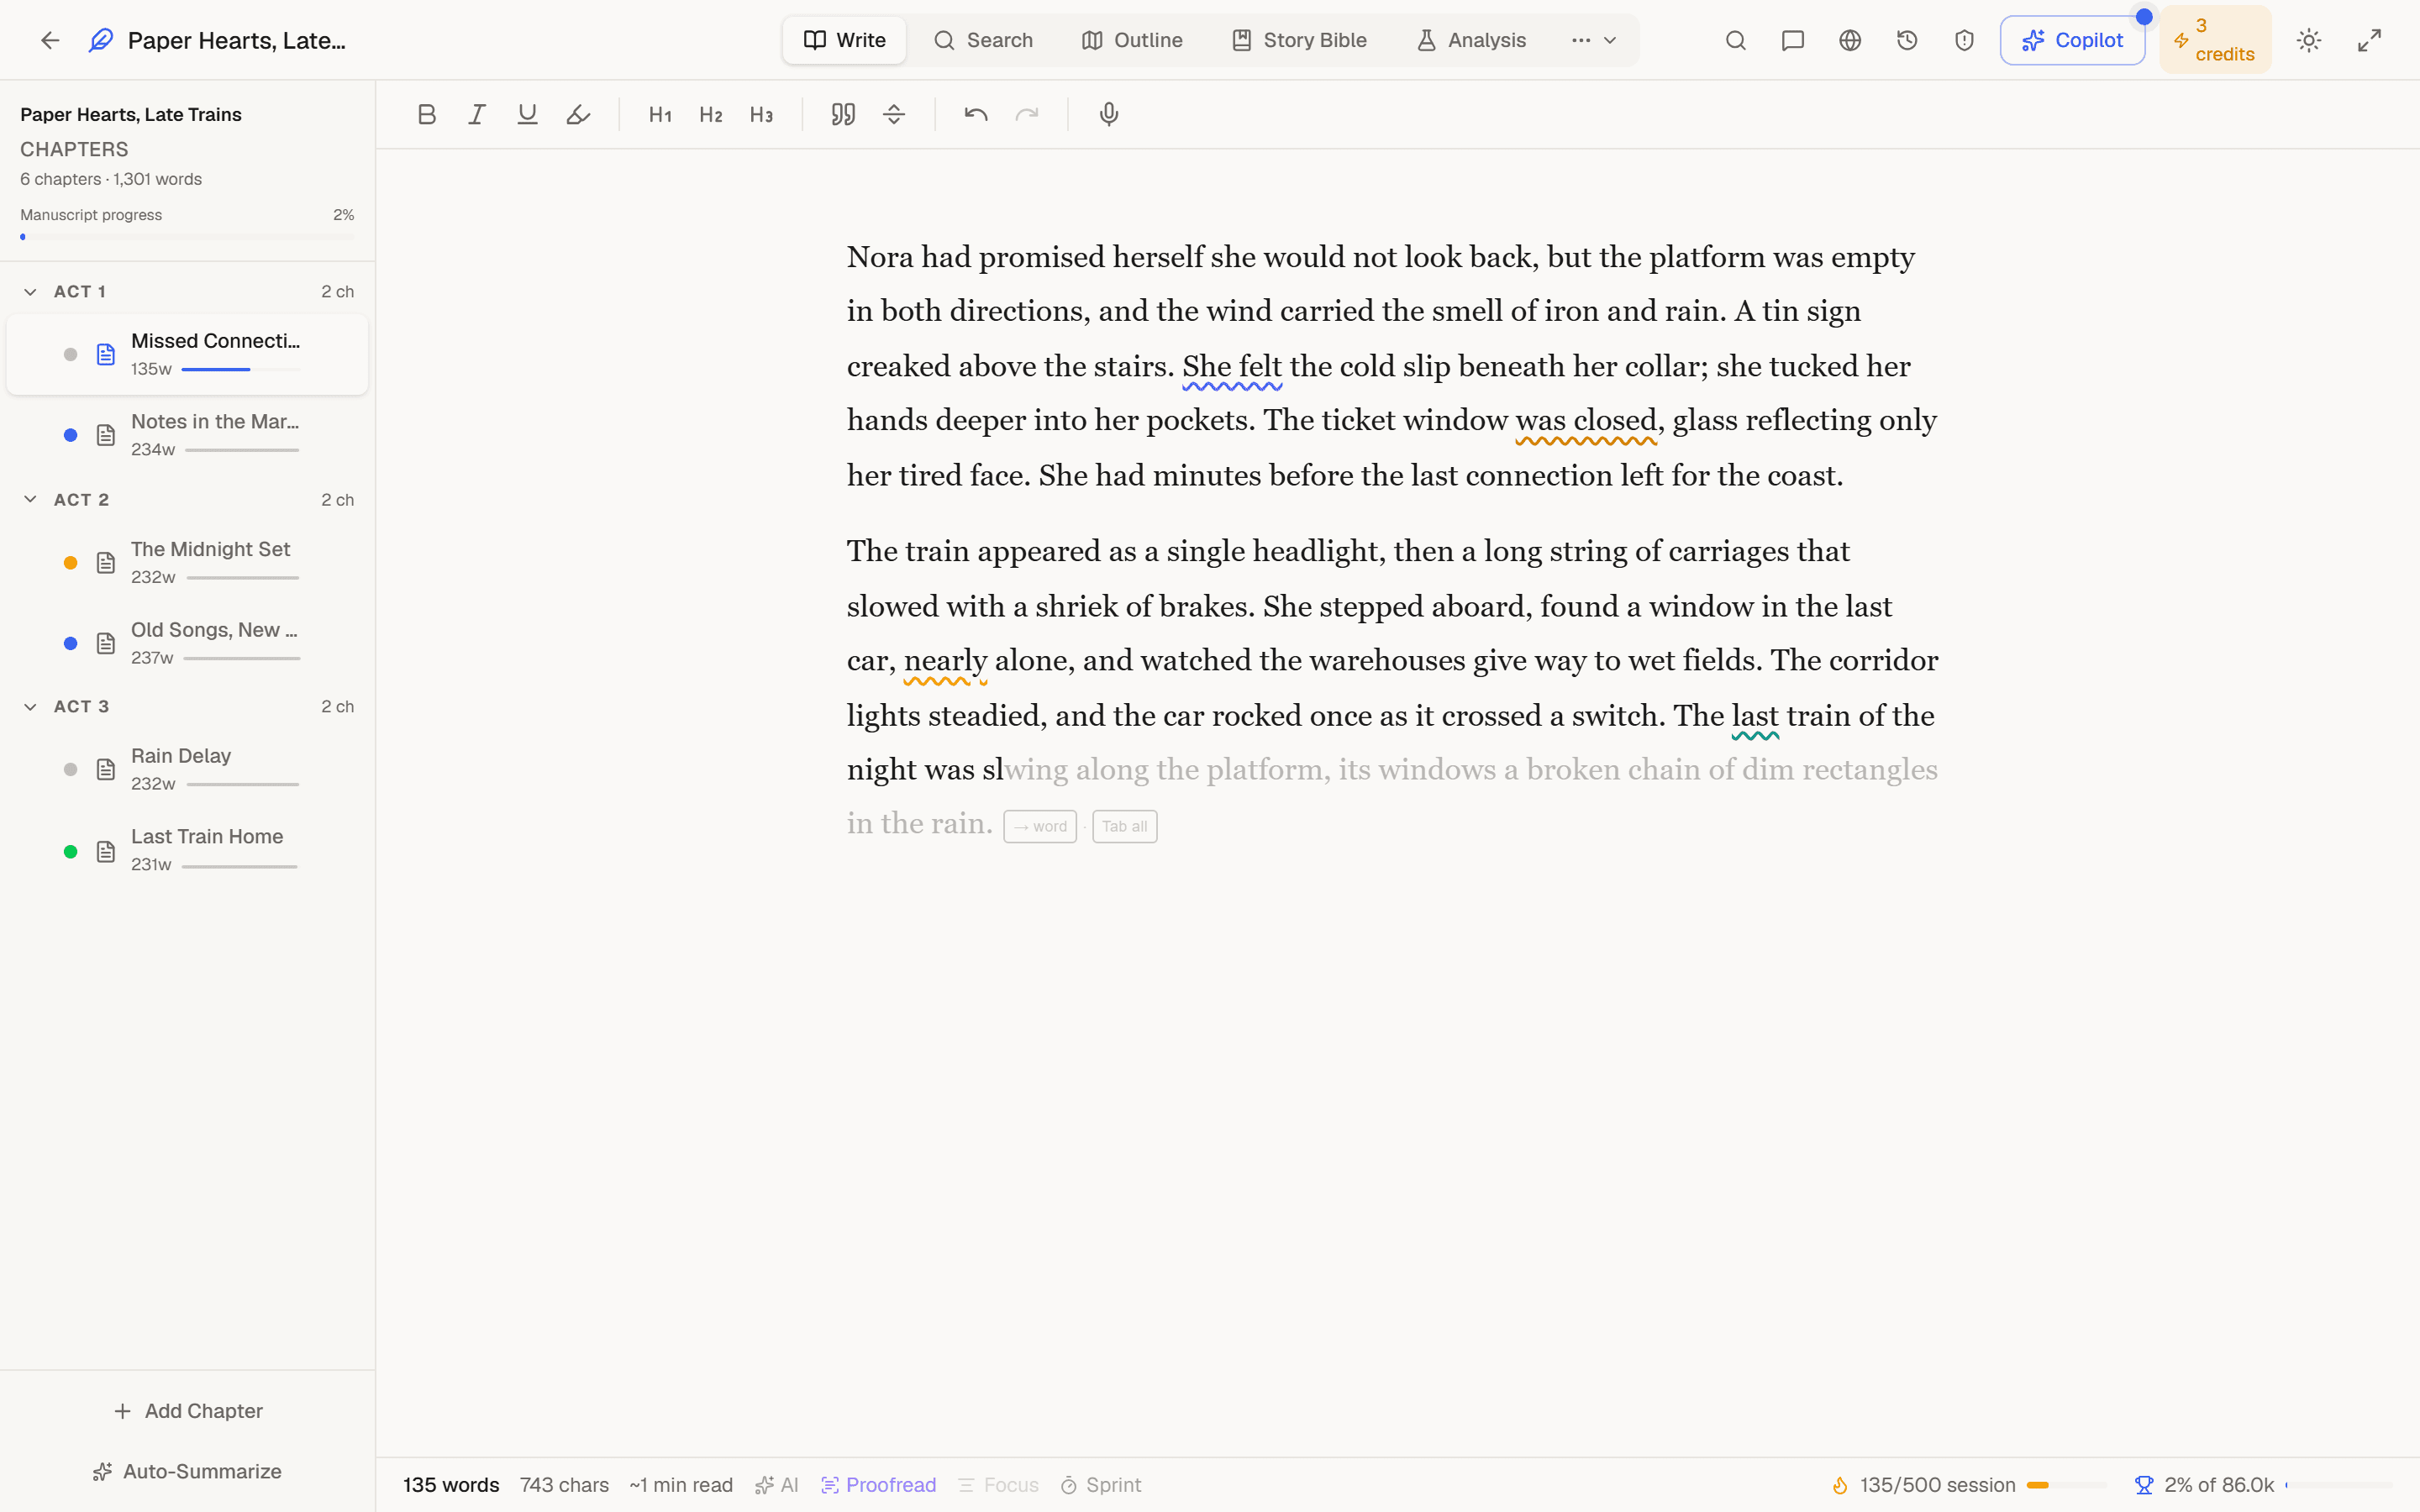Image resolution: width=2420 pixels, height=1512 pixels.
Task: Open the Notes in the Margins chapter
Action: [x=187, y=434]
